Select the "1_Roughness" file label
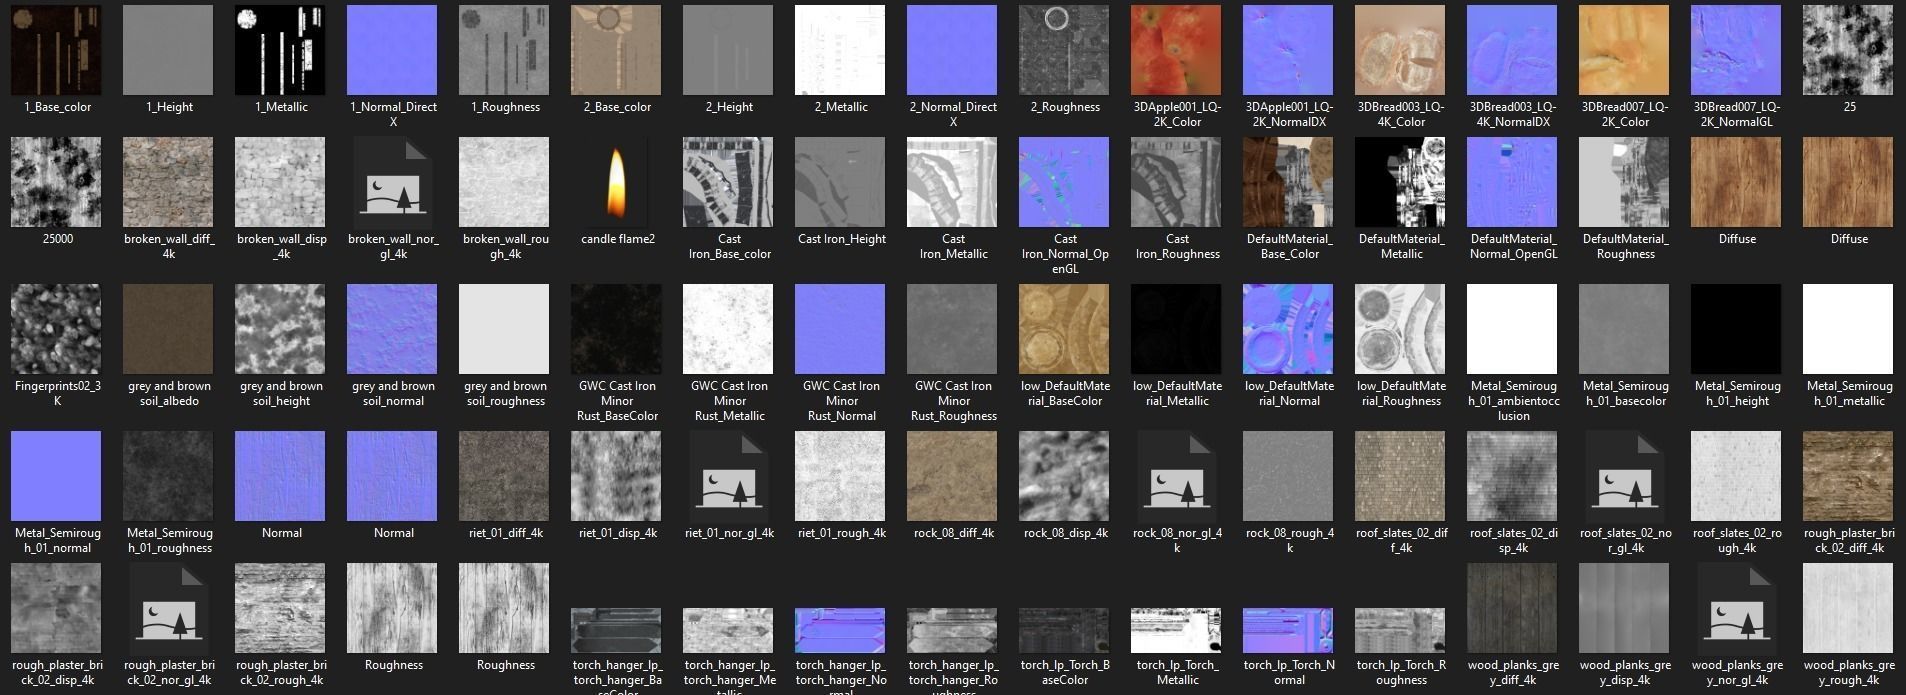This screenshot has height=695, width=1906. (505, 107)
